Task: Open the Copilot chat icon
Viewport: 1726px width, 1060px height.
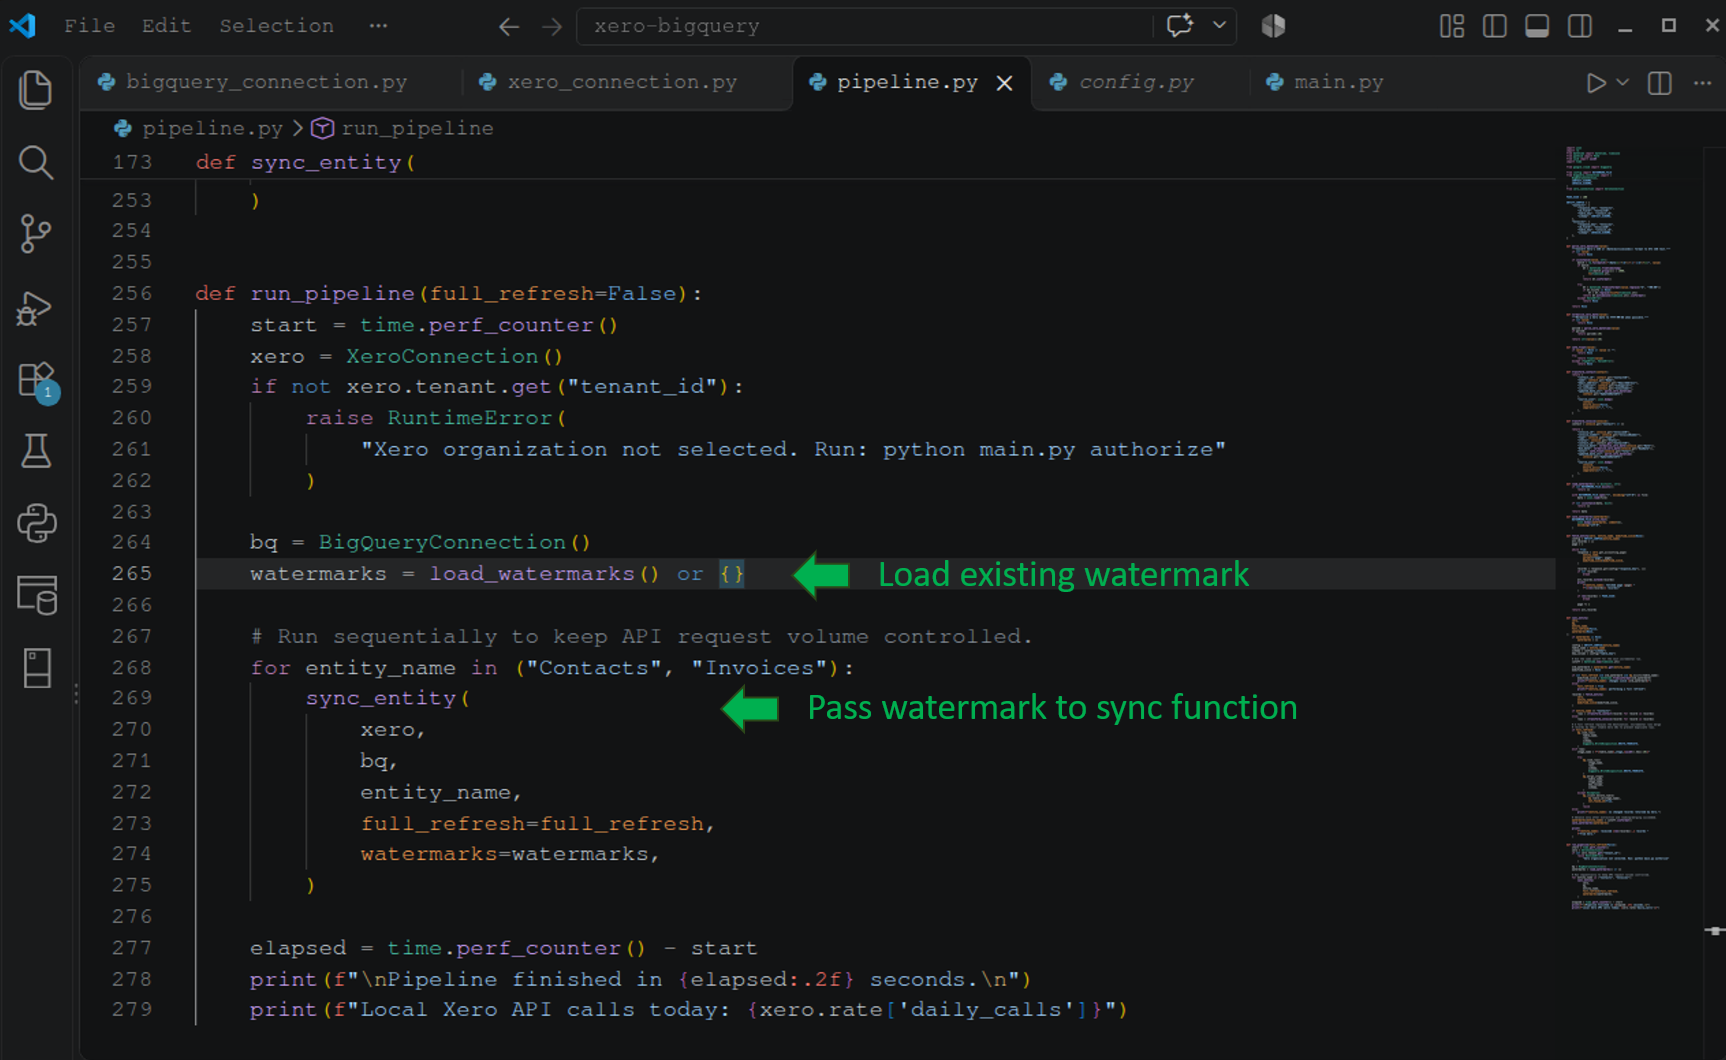Action: click(1180, 26)
